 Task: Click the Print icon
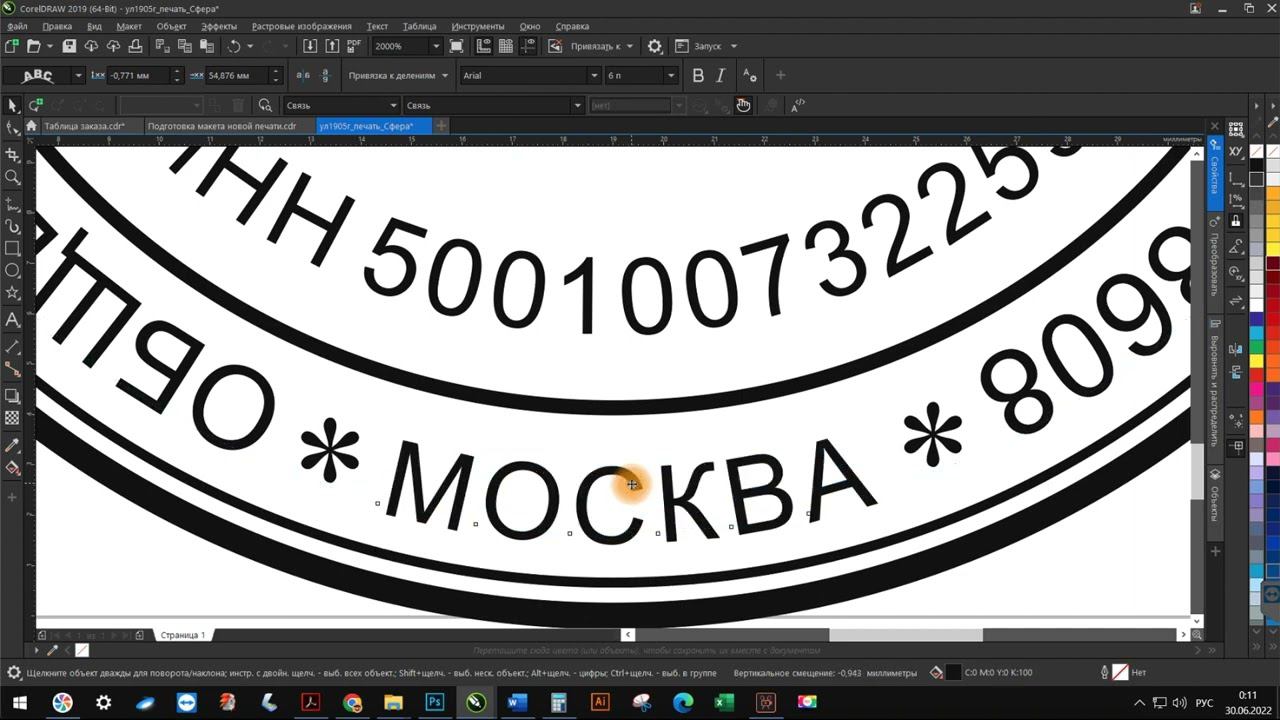(135, 46)
